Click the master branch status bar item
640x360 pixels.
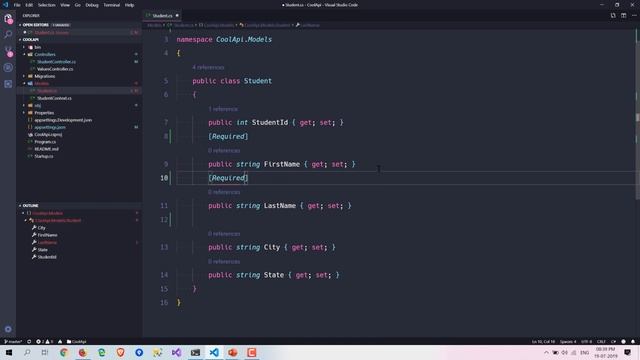pyautogui.click(x=13, y=342)
